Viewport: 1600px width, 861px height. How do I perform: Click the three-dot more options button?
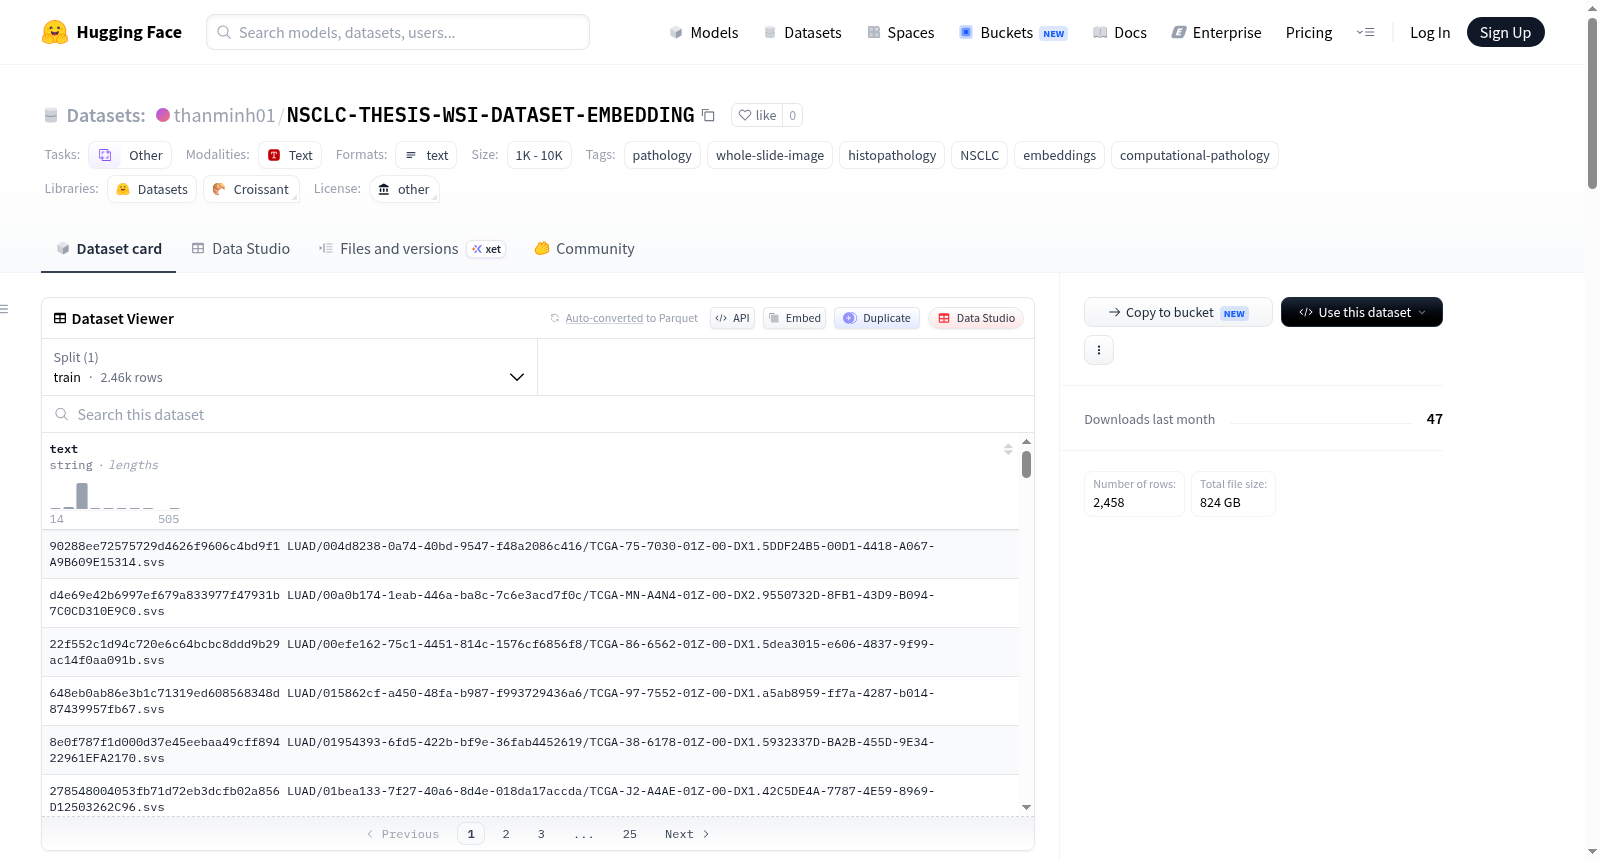point(1099,350)
